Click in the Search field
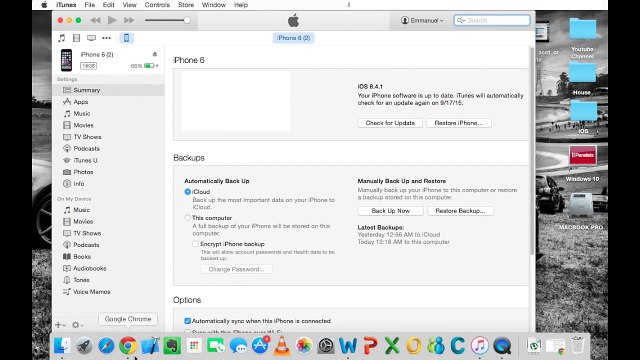 (492, 20)
